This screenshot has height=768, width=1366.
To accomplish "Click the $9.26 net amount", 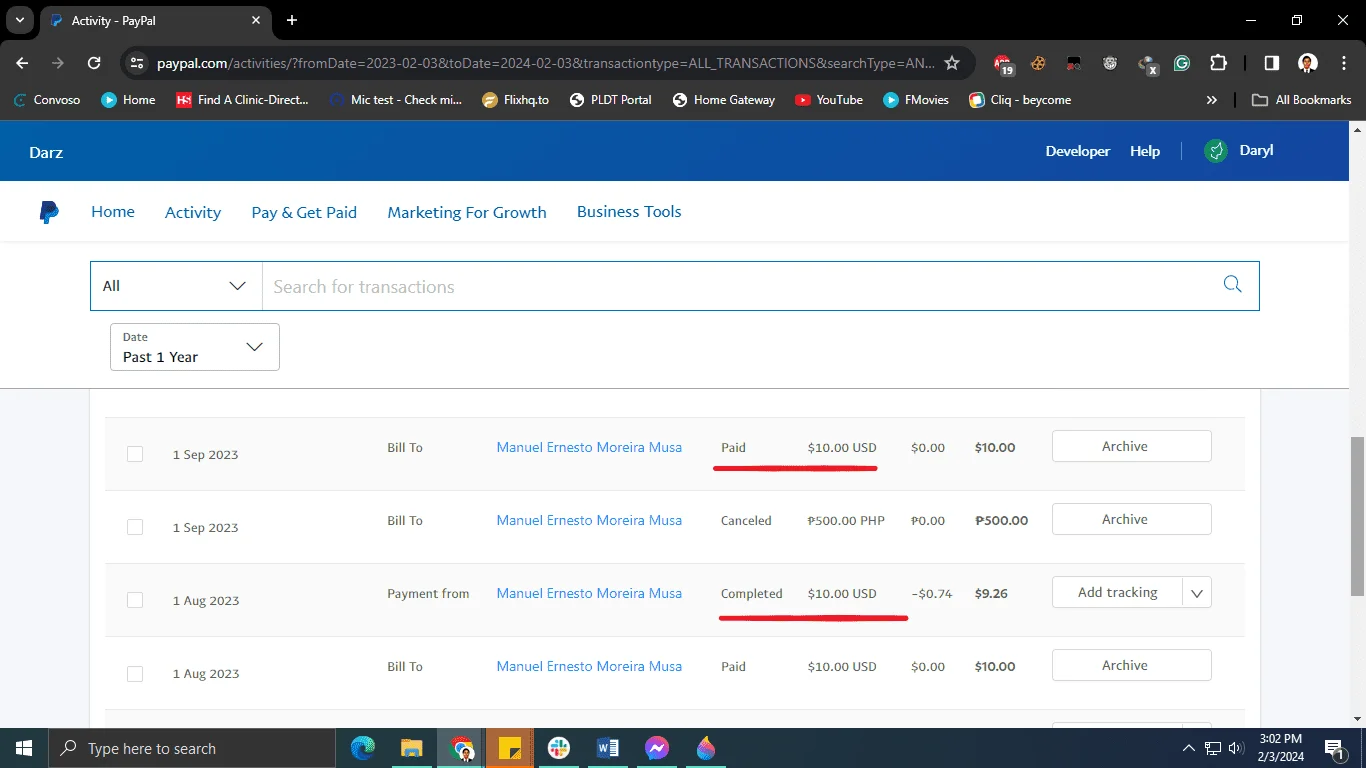I will click(x=991, y=594).
